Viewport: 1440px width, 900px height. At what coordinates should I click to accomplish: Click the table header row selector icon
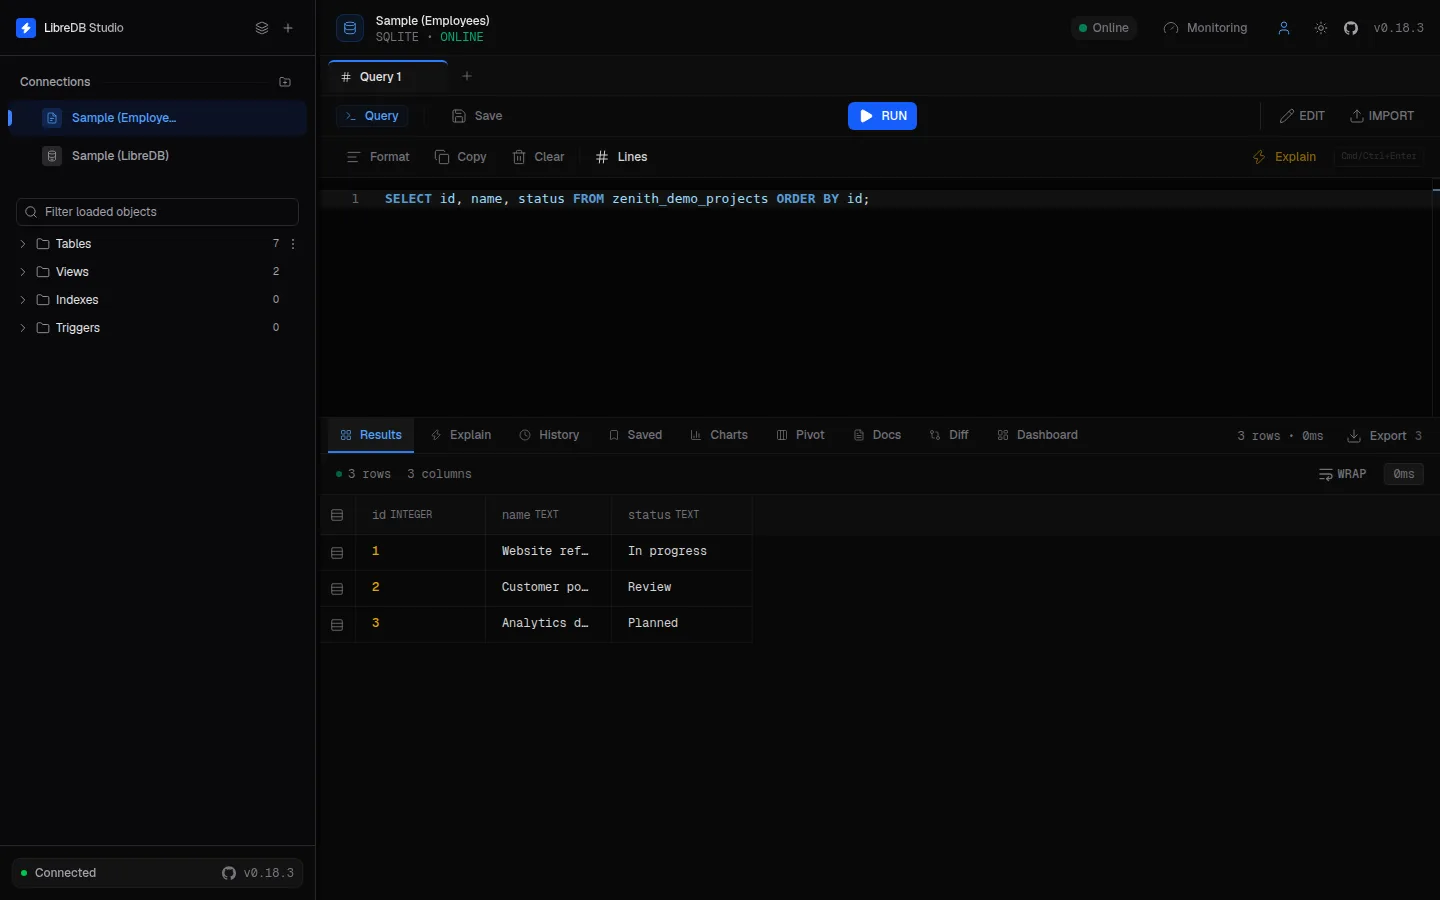tap(337, 515)
